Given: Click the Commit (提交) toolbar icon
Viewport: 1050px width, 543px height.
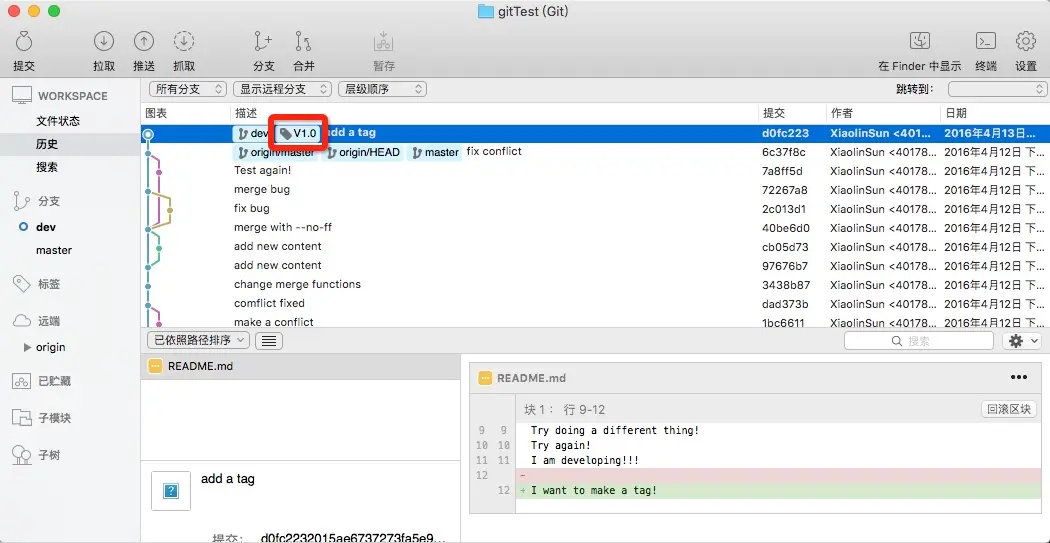Looking at the screenshot, I should tap(23, 42).
